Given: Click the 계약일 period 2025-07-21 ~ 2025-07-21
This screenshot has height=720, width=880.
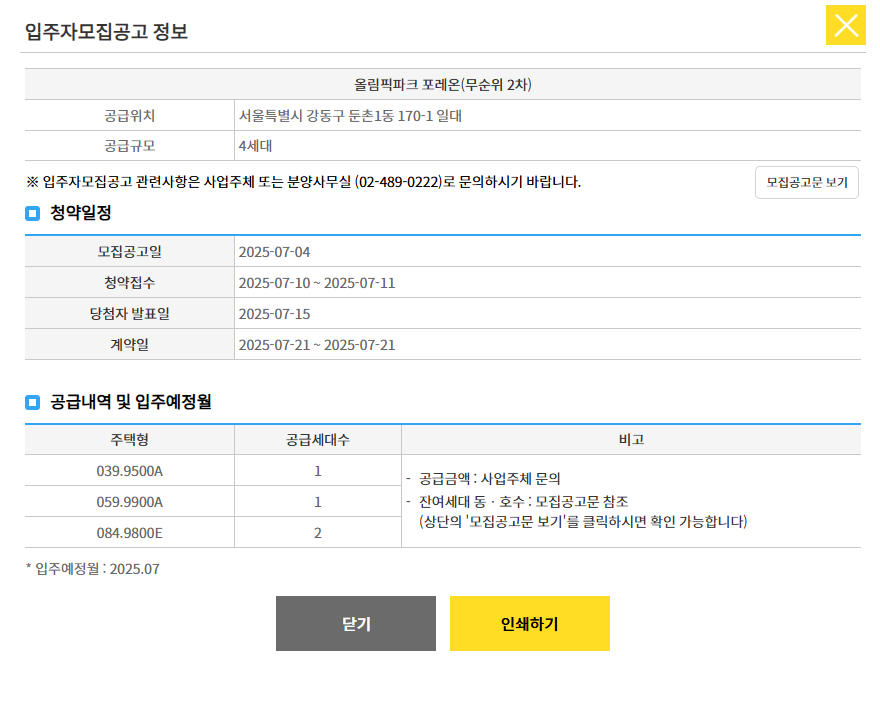Looking at the screenshot, I should pos(317,345).
